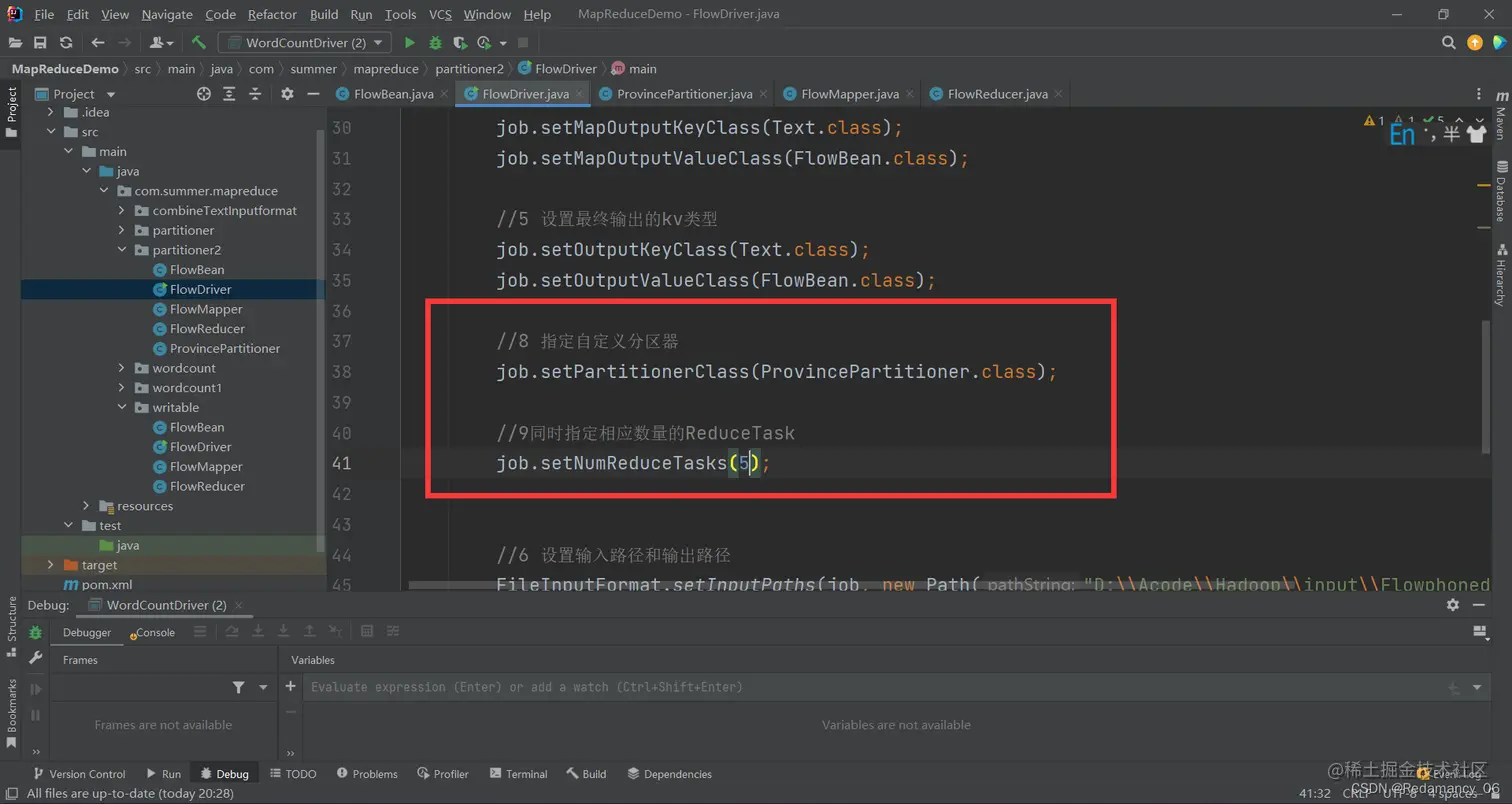The image size is (1512, 804).
Task: Open the run configuration WordCountDriver (2) dropdown
Action: [x=305, y=42]
